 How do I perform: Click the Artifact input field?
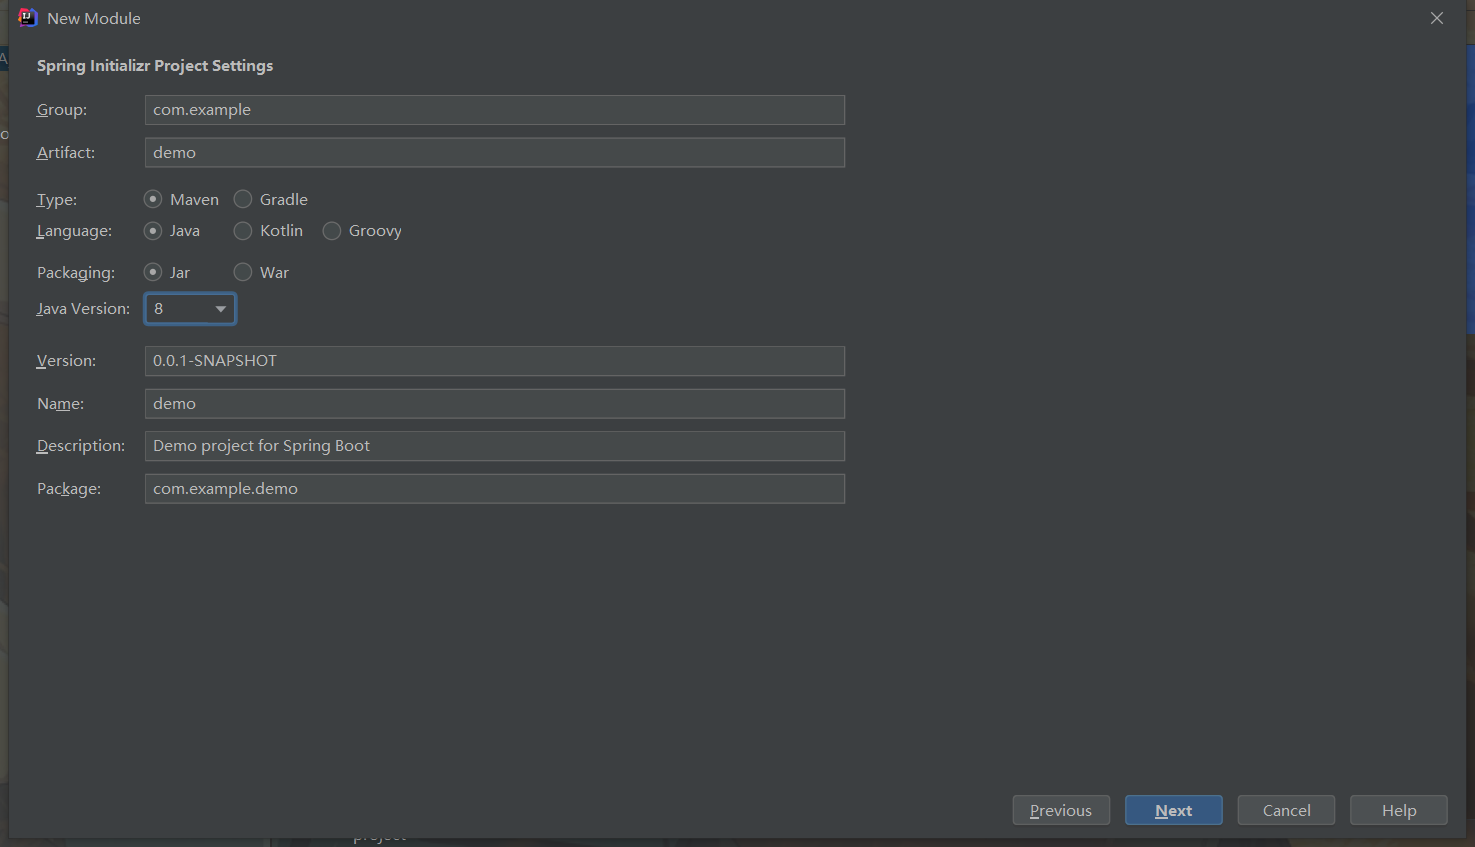pos(495,153)
